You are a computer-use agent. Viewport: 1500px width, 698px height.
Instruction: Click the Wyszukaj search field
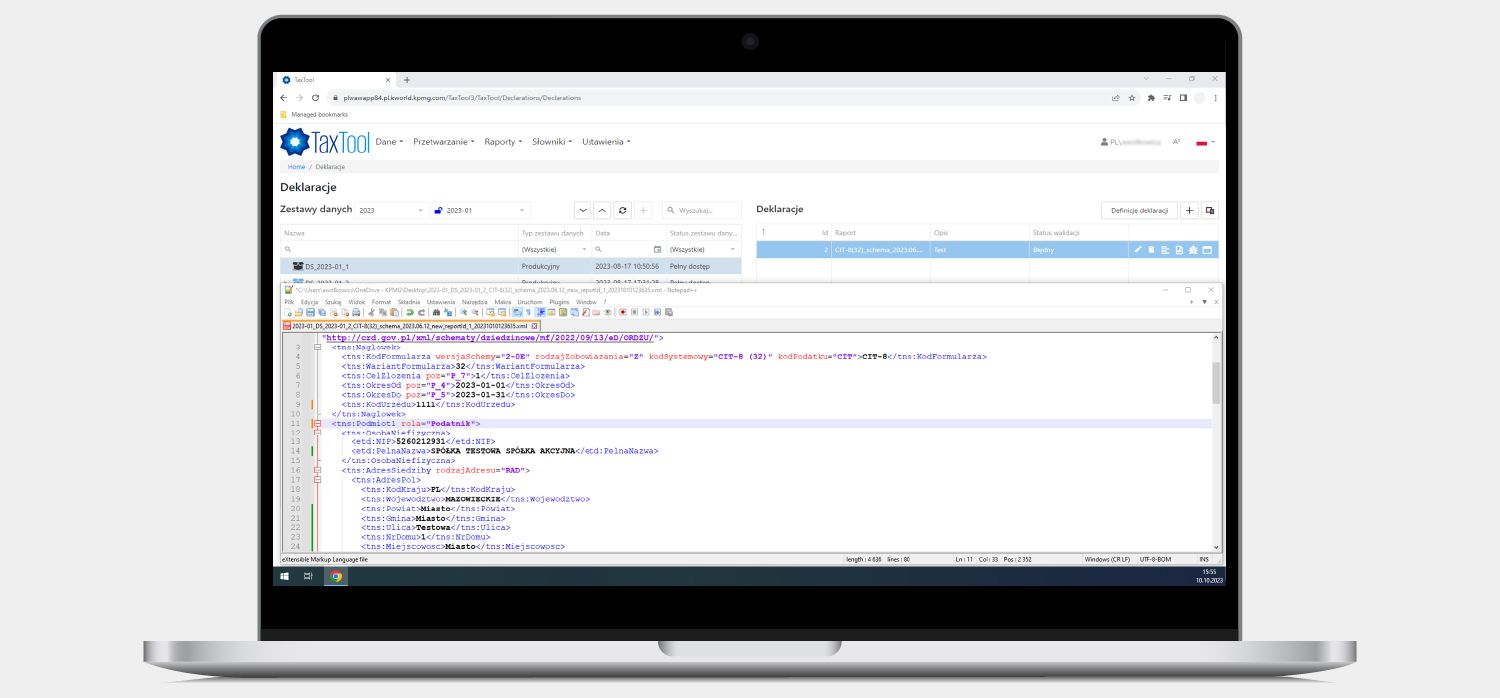[x=708, y=210]
